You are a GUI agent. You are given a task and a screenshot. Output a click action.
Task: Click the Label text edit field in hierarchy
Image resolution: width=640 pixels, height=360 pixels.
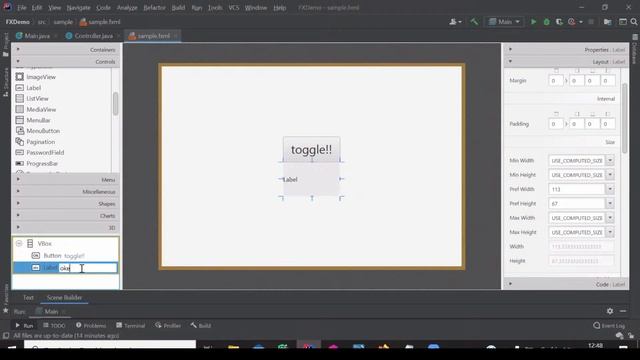(x=88, y=268)
